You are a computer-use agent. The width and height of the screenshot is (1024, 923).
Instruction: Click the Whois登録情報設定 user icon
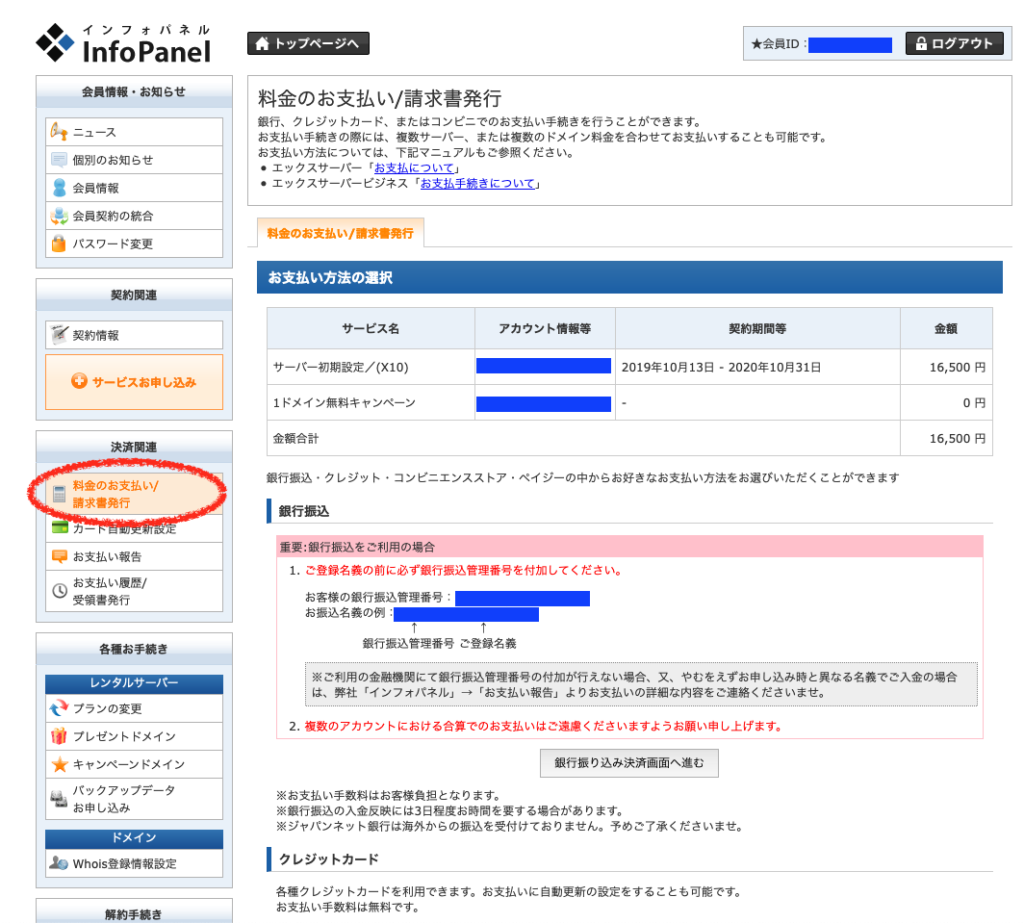59,864
